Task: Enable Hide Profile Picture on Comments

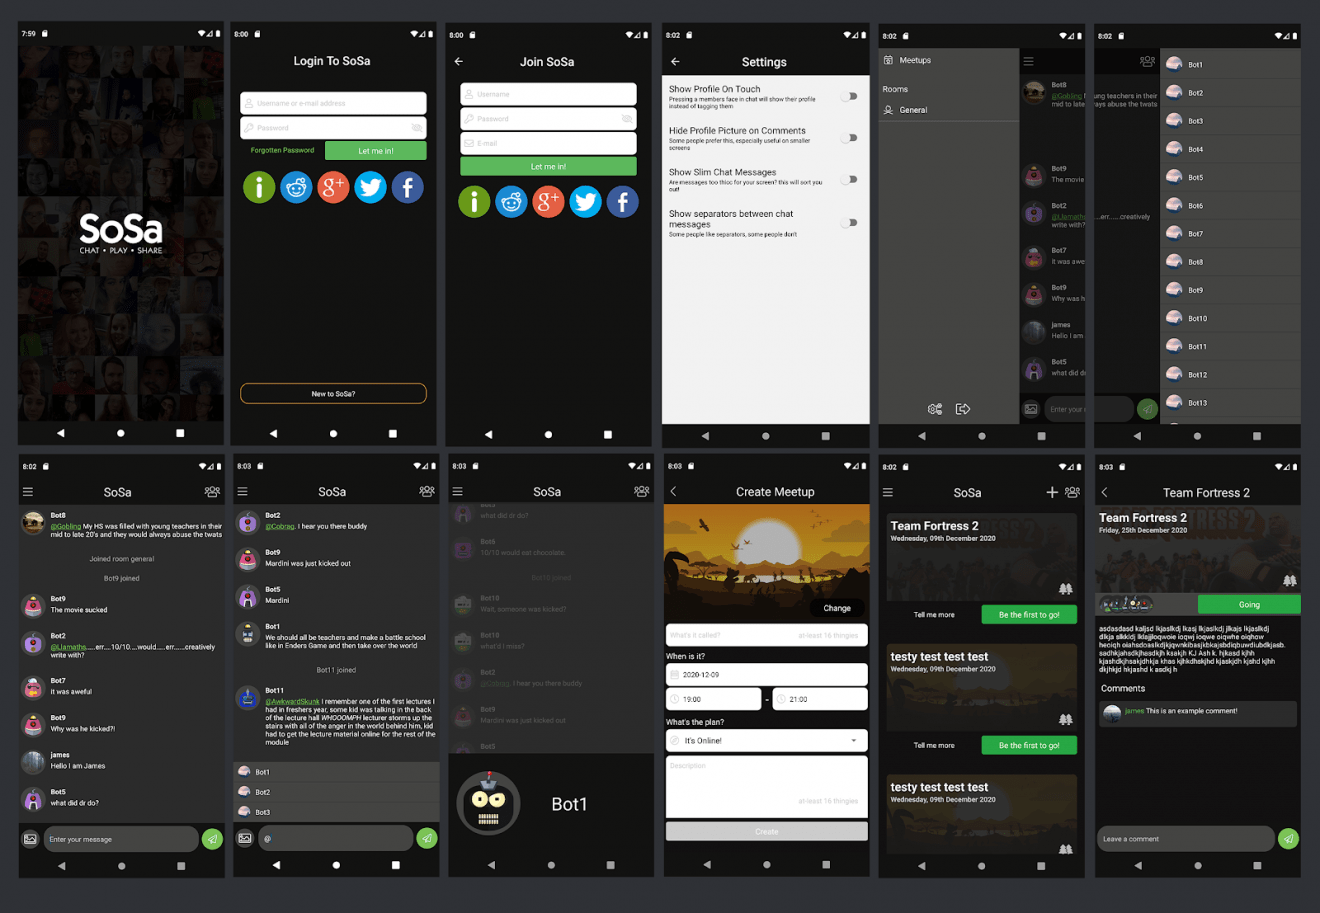Action: 849,138
